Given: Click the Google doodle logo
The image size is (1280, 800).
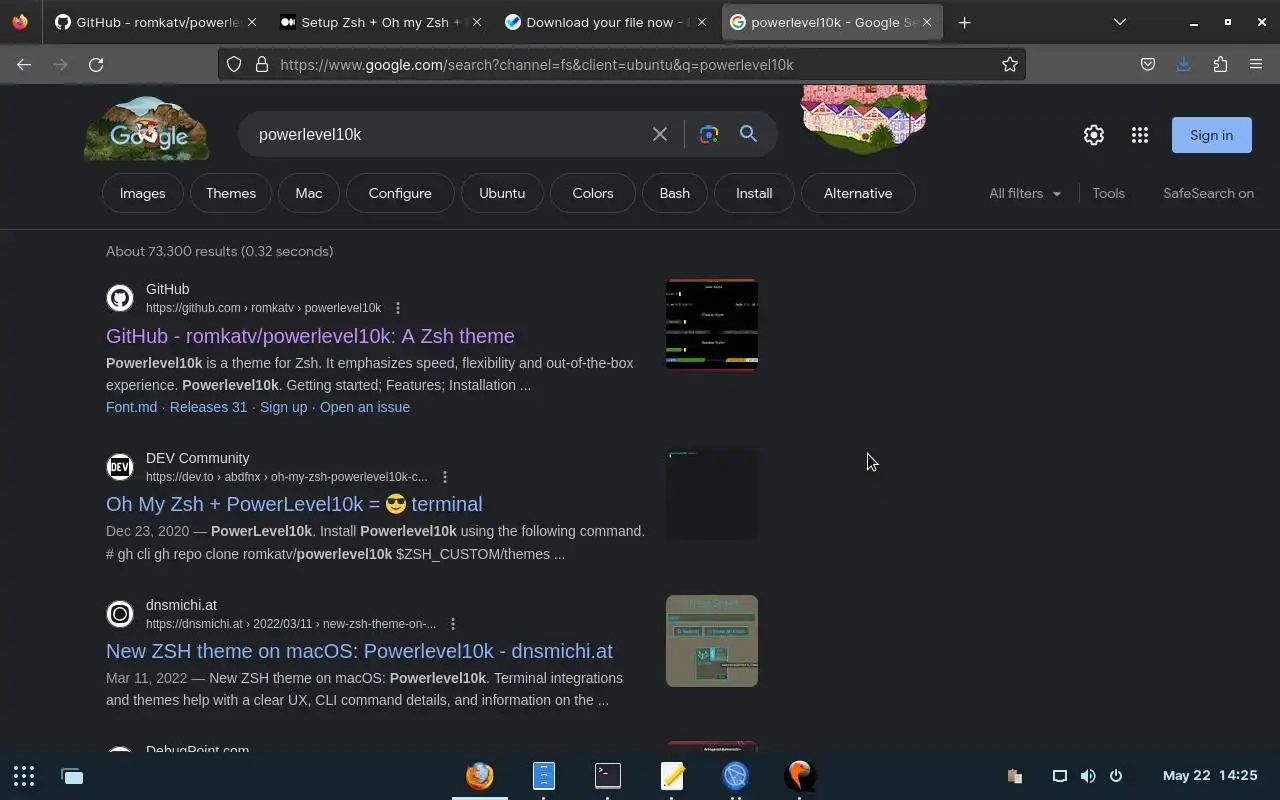Looking at the screenshot, I should 147,129.
